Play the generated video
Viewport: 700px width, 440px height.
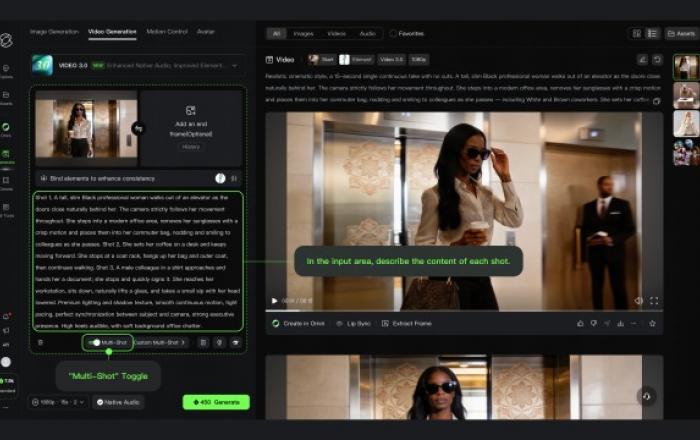(x=275, y=300)
